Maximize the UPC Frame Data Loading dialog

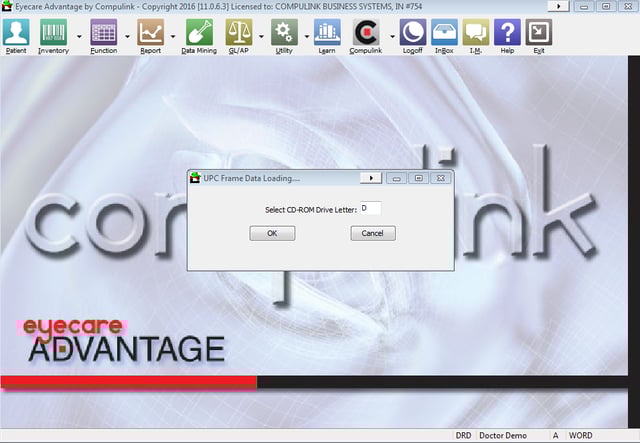pyautogui.click(x=418, y=178)
